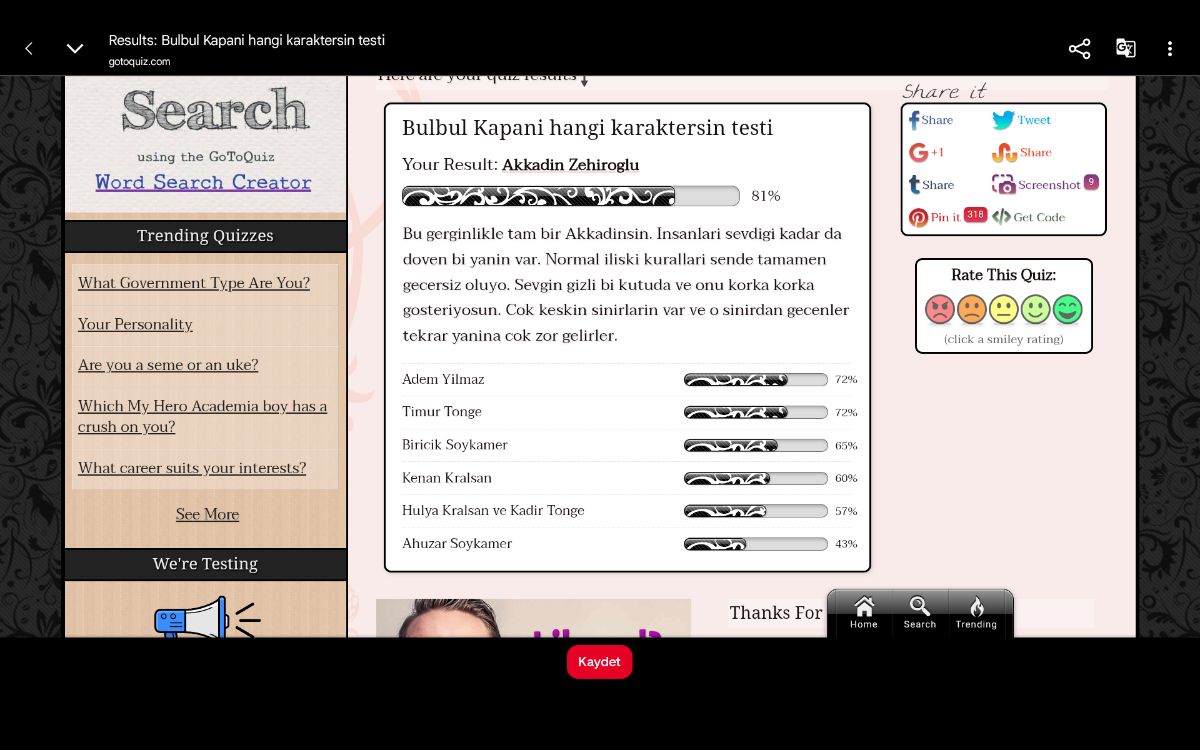Screen dimensions: 1200x750
Task: Expand the page chevron dropdown
Action: click(75, 48)
